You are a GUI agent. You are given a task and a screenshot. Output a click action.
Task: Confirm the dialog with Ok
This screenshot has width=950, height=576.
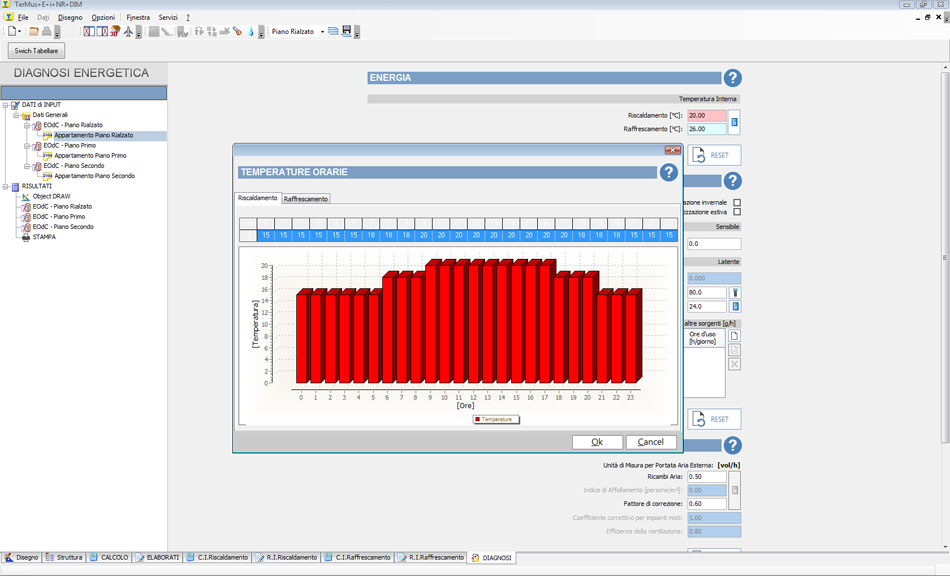[x=597, y=442]
